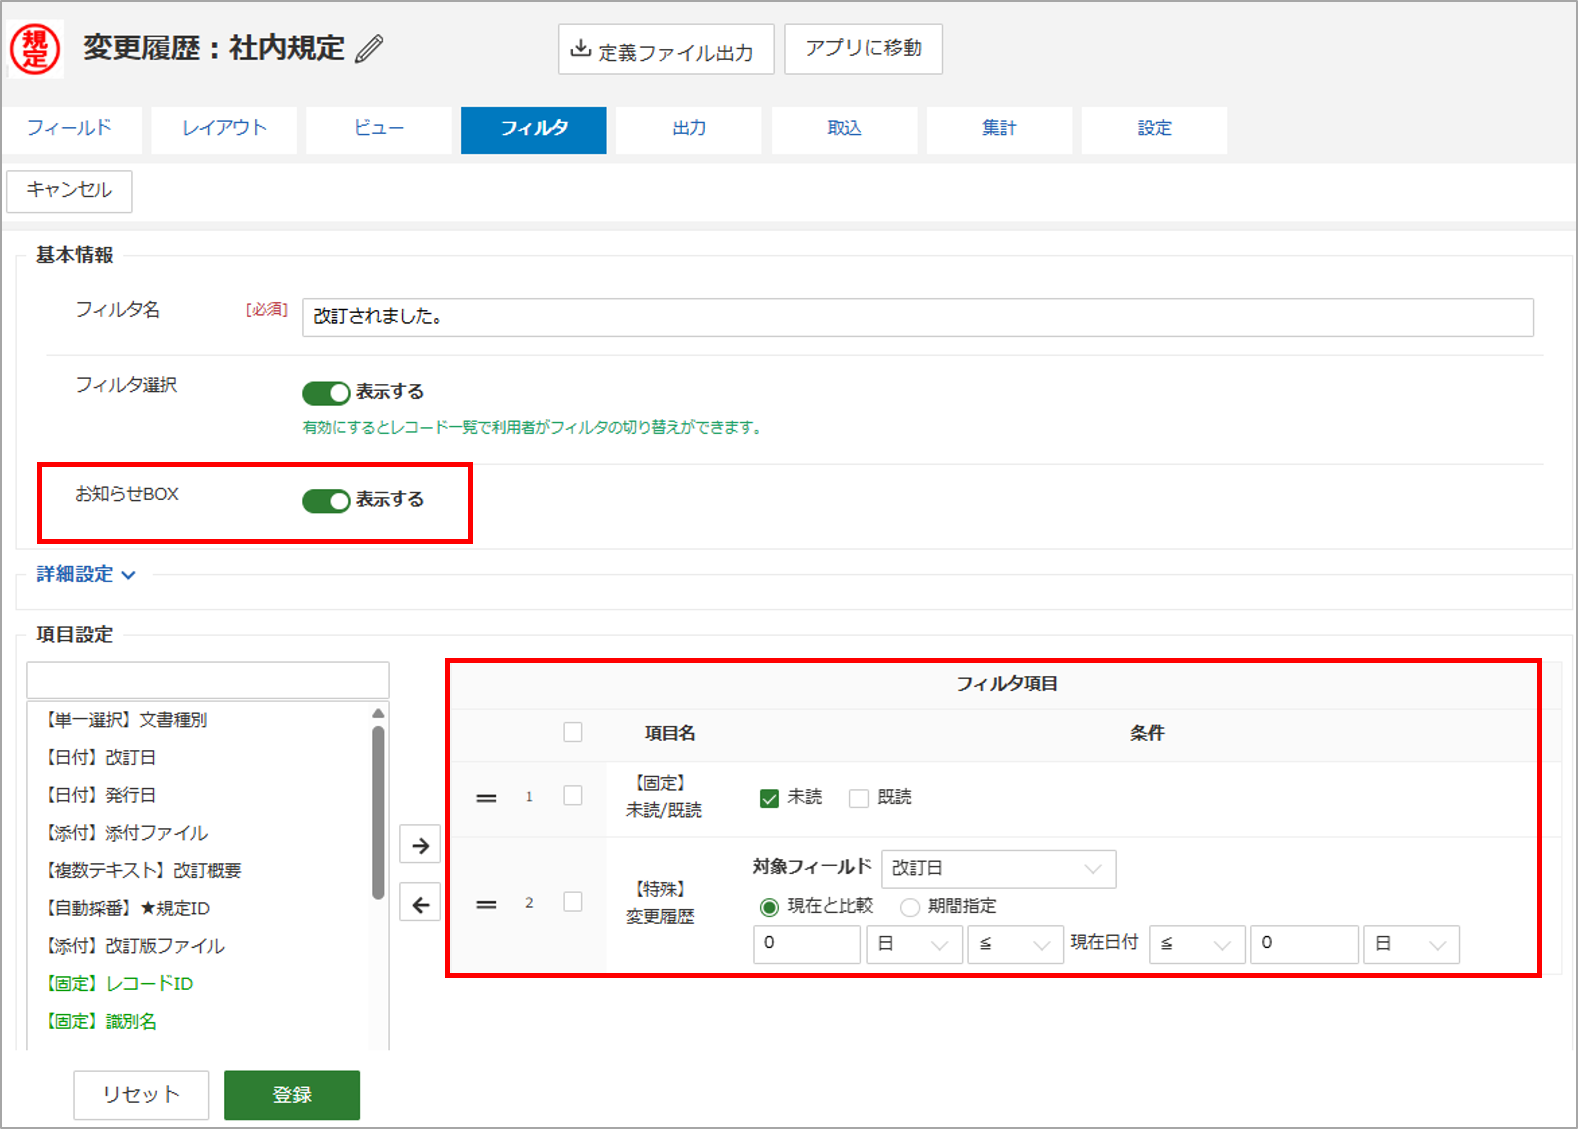Switch to the レイアウト tab
The height and width of the screenshot is (1129, 1578).
pyautogui.click(x=224, y=129)
